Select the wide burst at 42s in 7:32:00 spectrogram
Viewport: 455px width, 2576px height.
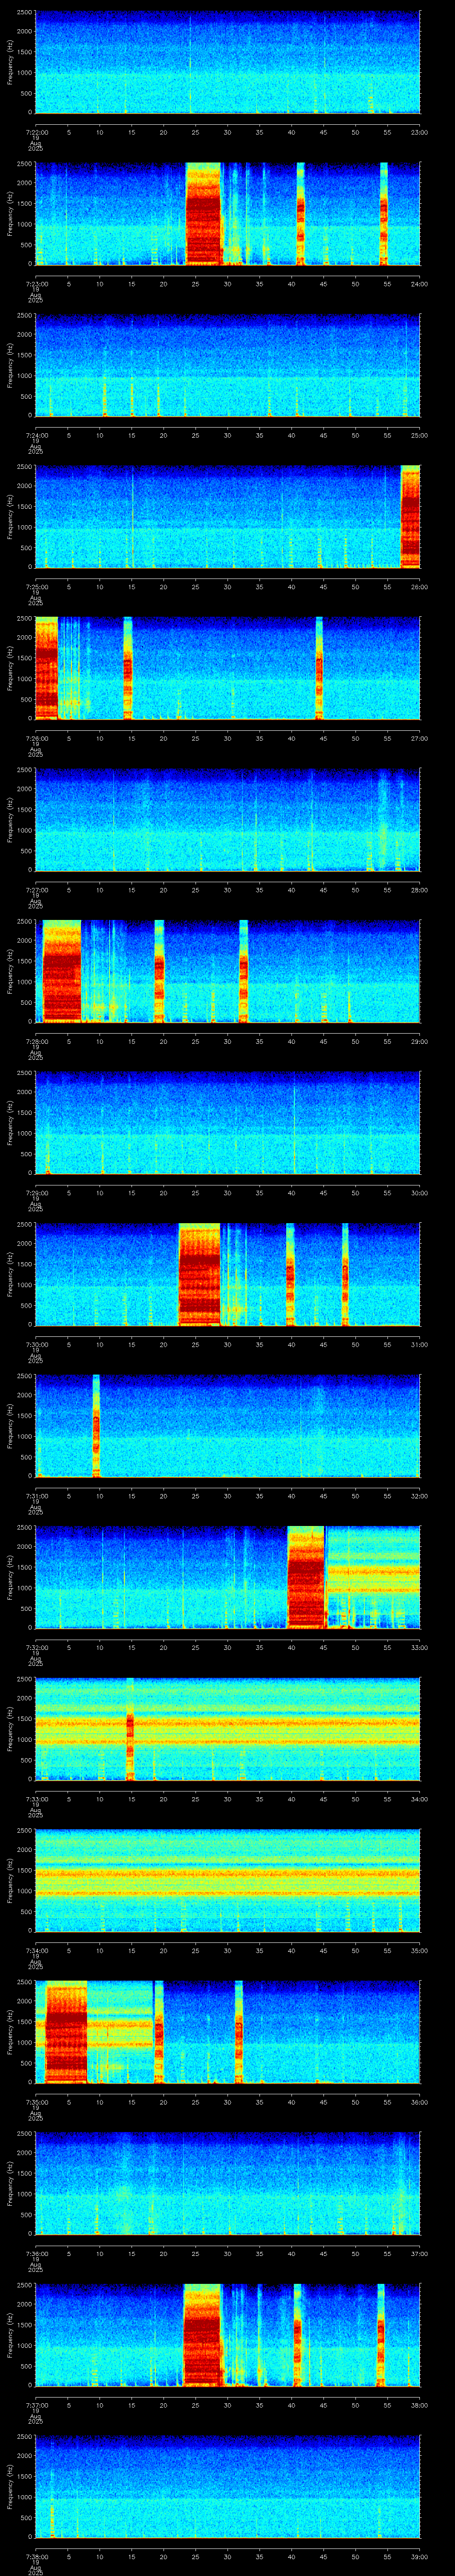(x=306, y=1577)
